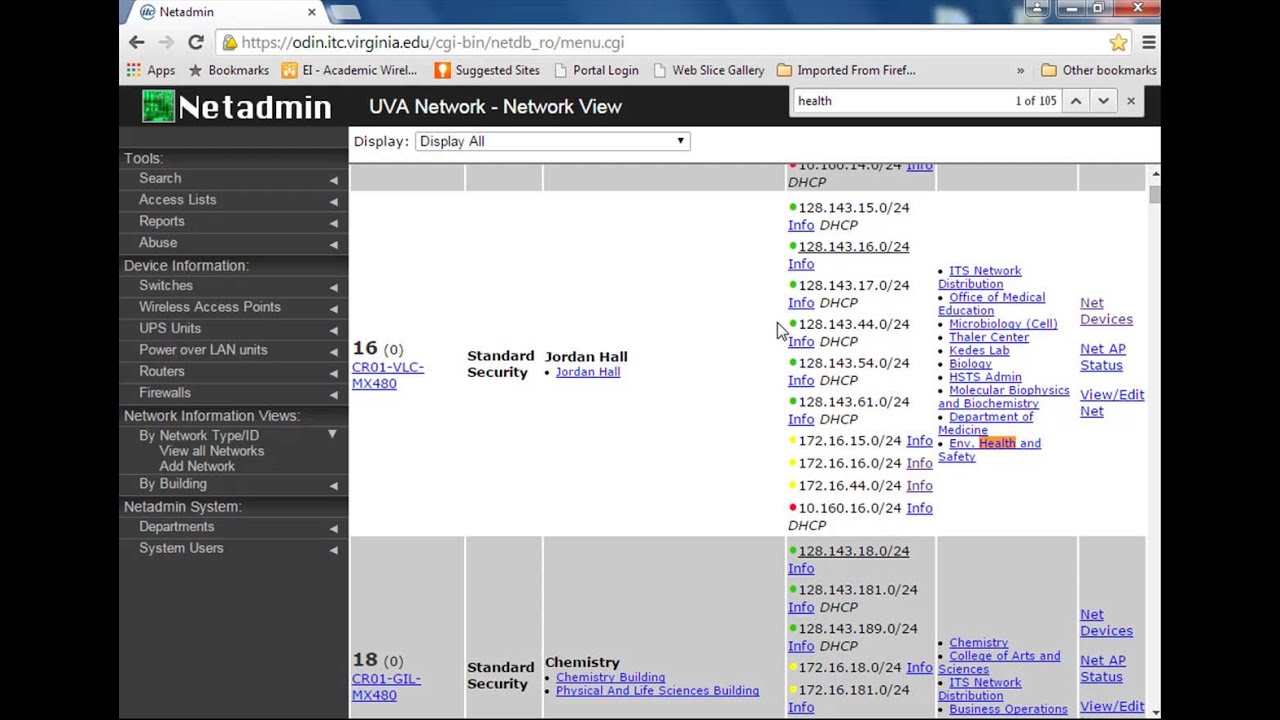Open College of Arts and Sciences link
Image resolution: width=1280 pixels, height=720 pixels.
pyautogui.click(x=999, y=663)
